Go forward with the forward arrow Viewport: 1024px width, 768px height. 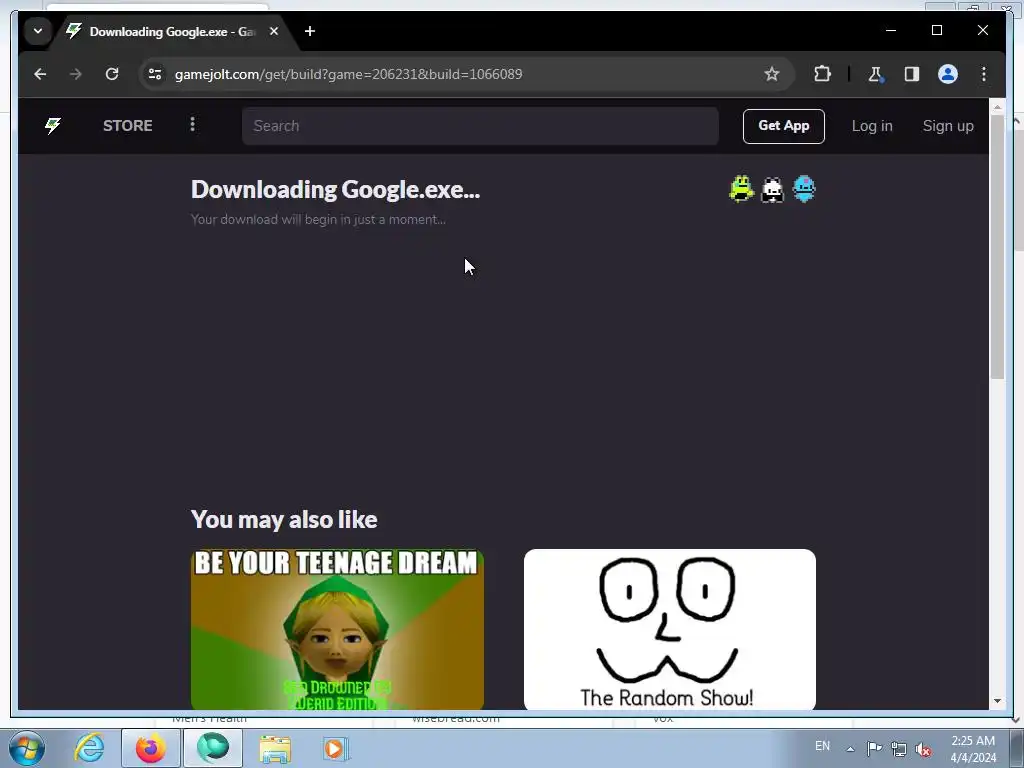76,74
